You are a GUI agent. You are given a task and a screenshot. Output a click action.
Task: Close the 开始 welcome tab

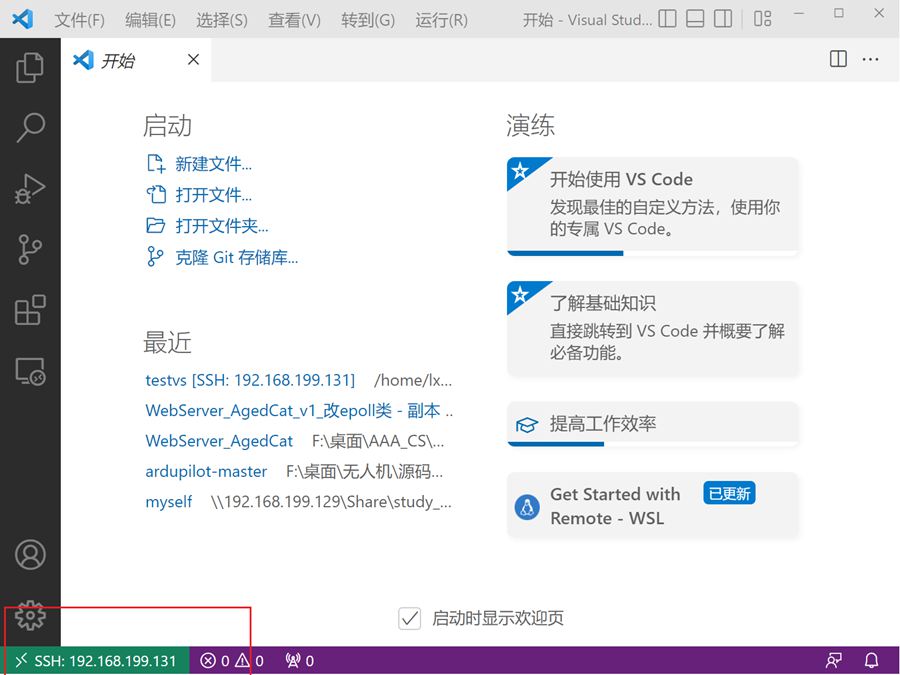[x=193, y=60]
